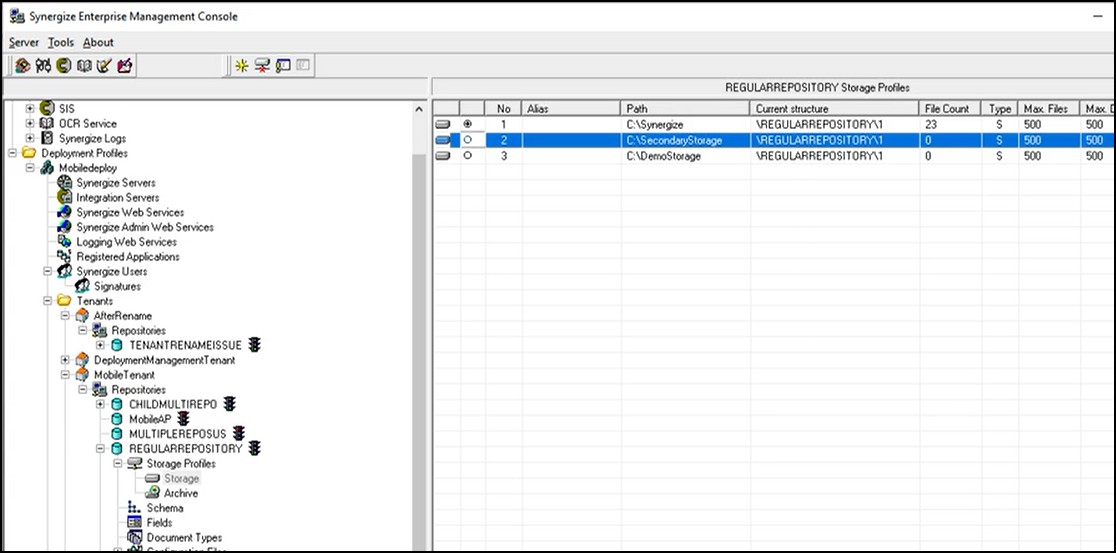
Task: Select the radio button for C:\Synergize storage
Action: [x=468, y=124]
